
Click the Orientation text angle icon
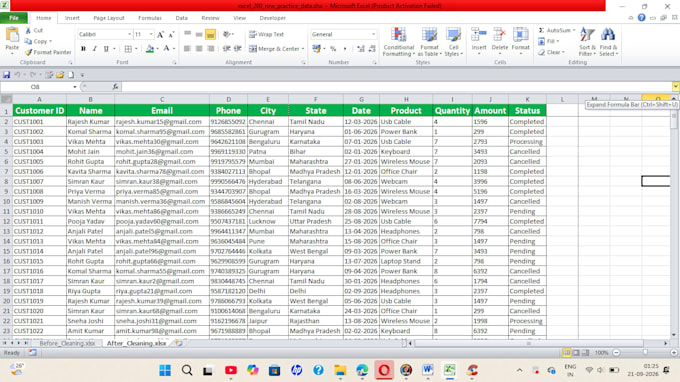(x=226, y=34)
